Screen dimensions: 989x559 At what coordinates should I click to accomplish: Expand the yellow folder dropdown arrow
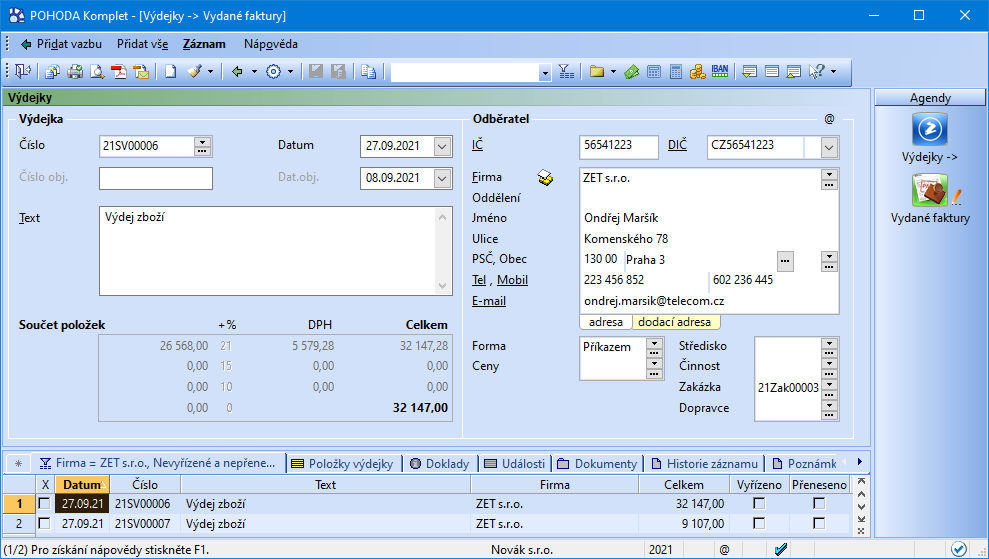tap(613, 72)
